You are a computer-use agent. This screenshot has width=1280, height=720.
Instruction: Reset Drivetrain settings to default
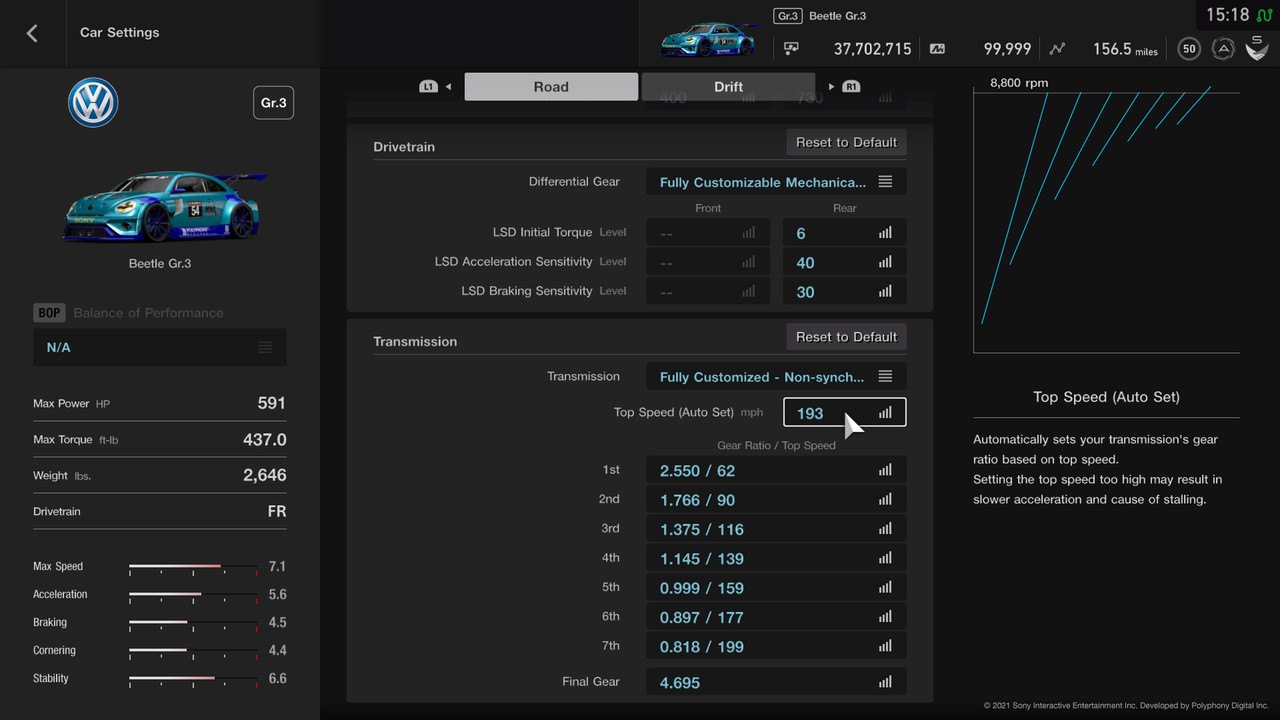click(846, 142)
